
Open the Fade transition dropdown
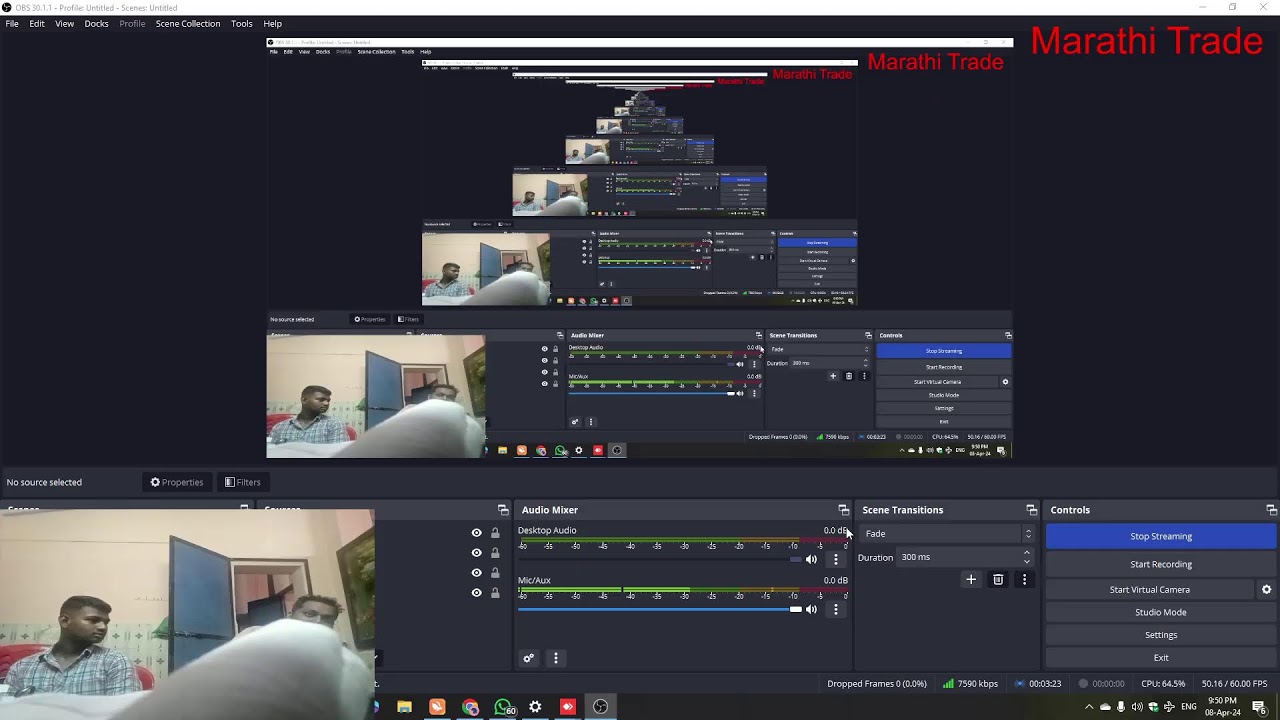point(947,534)
